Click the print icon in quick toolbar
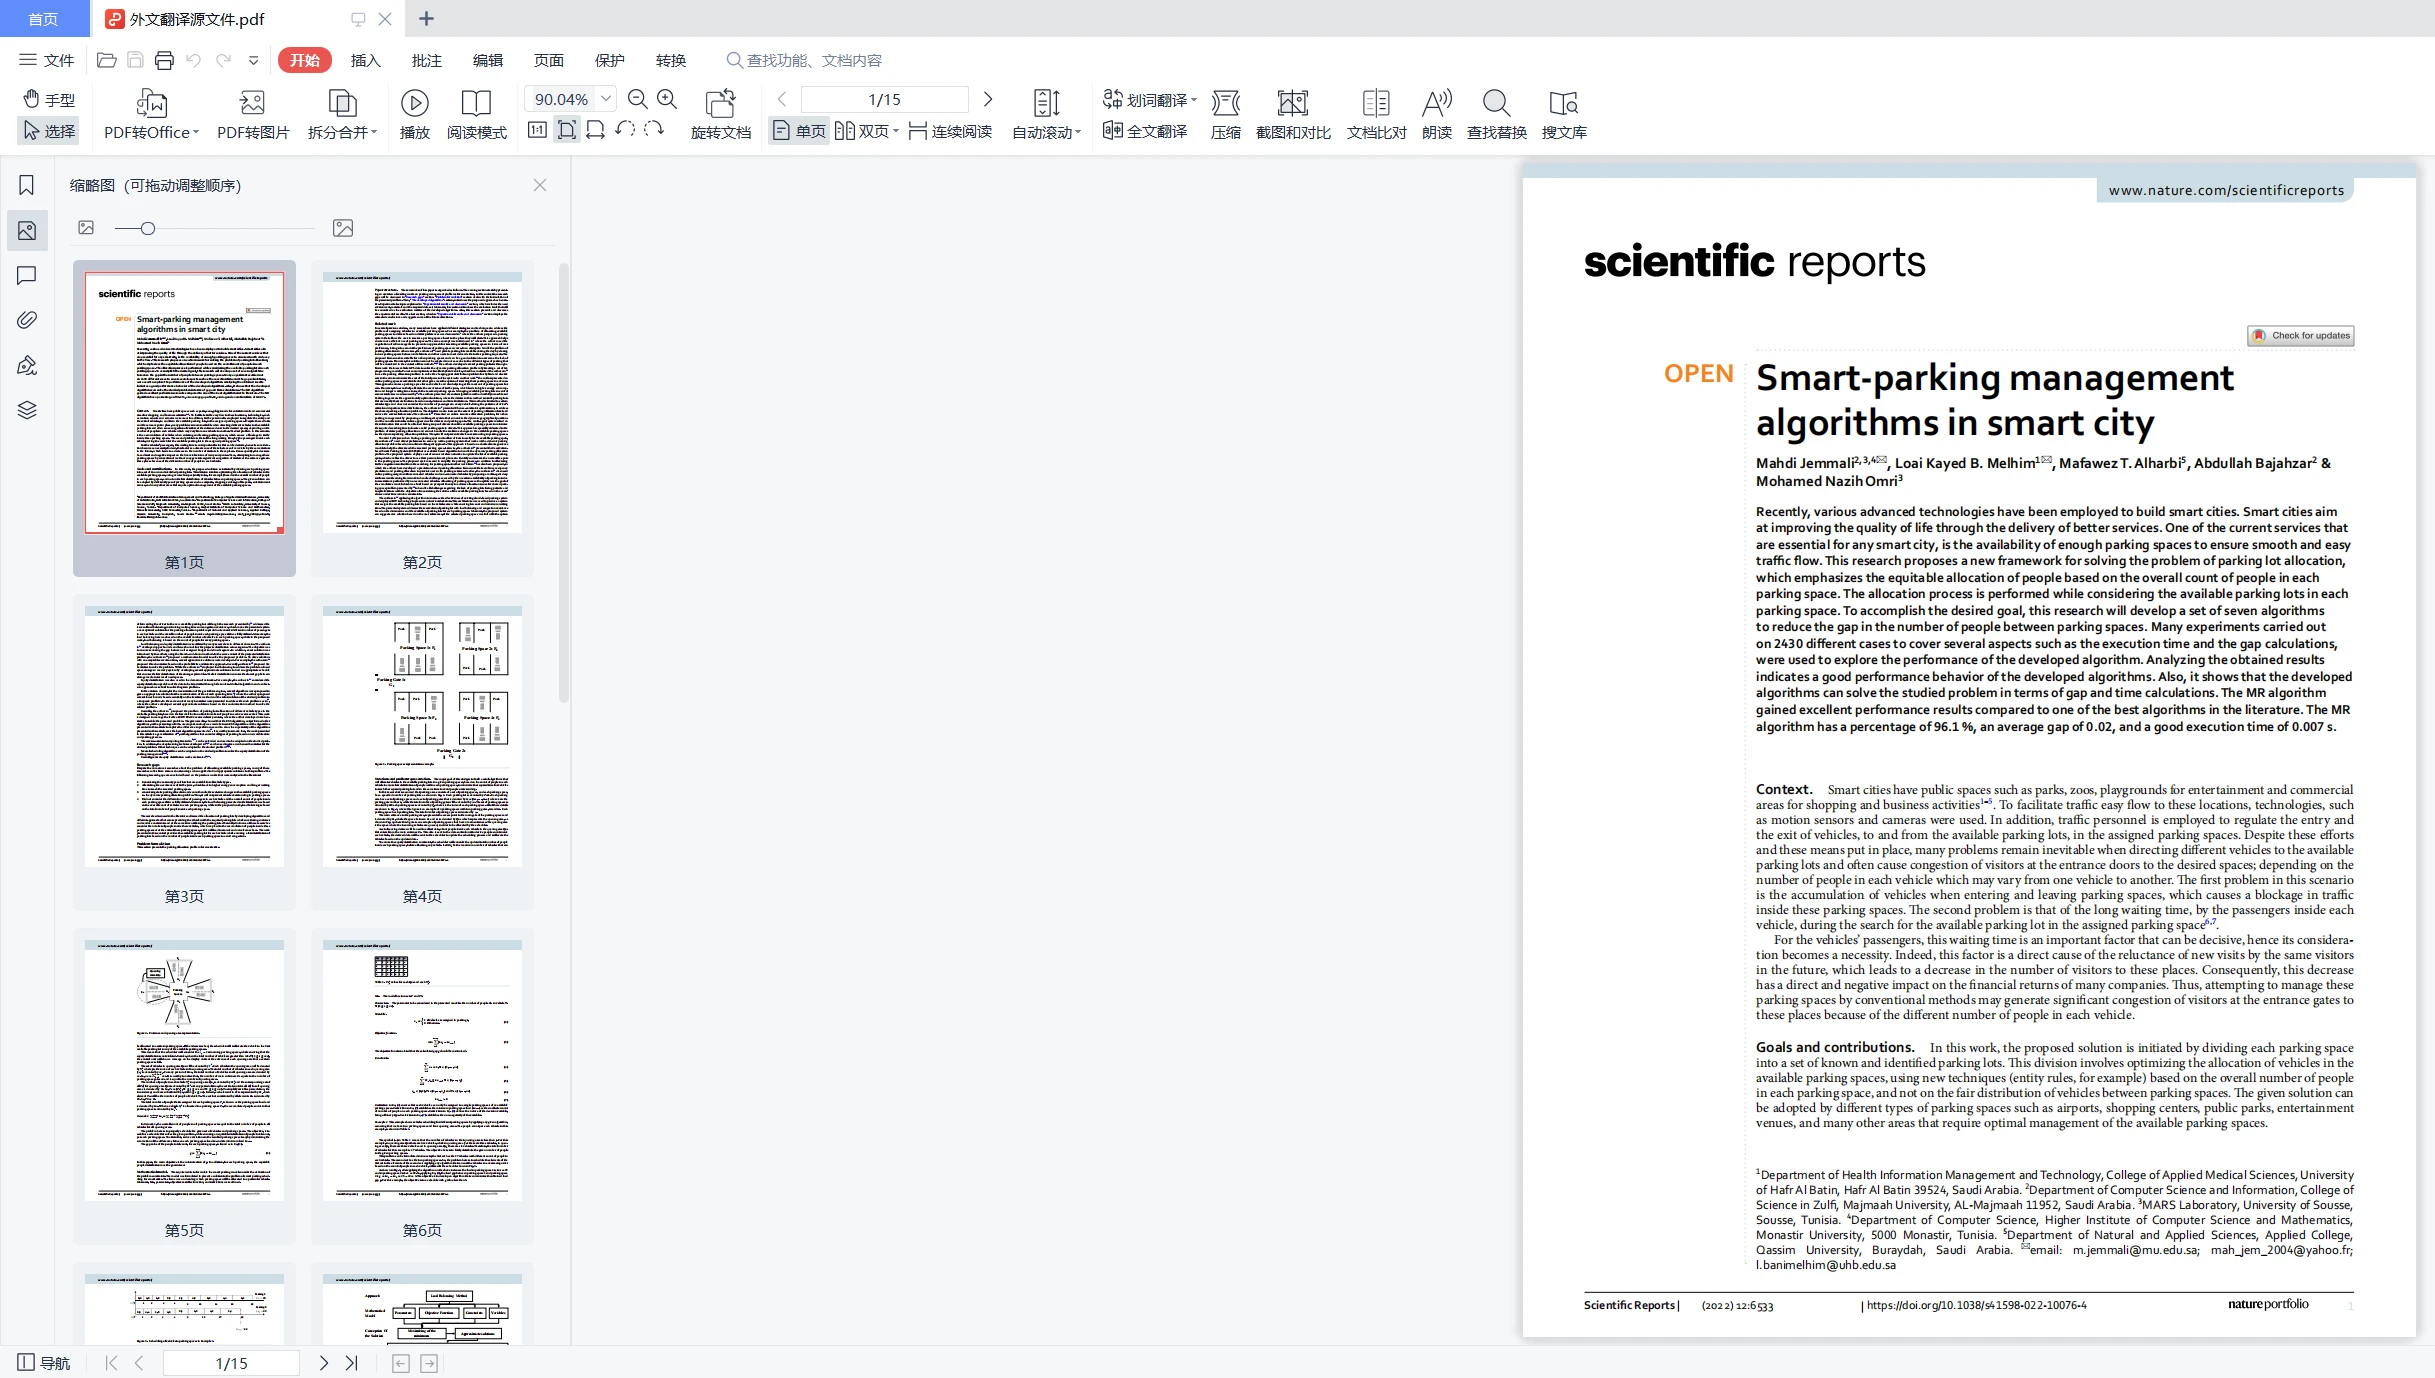The height and width of the screenshot is (1378, 2435). (164, 60)
